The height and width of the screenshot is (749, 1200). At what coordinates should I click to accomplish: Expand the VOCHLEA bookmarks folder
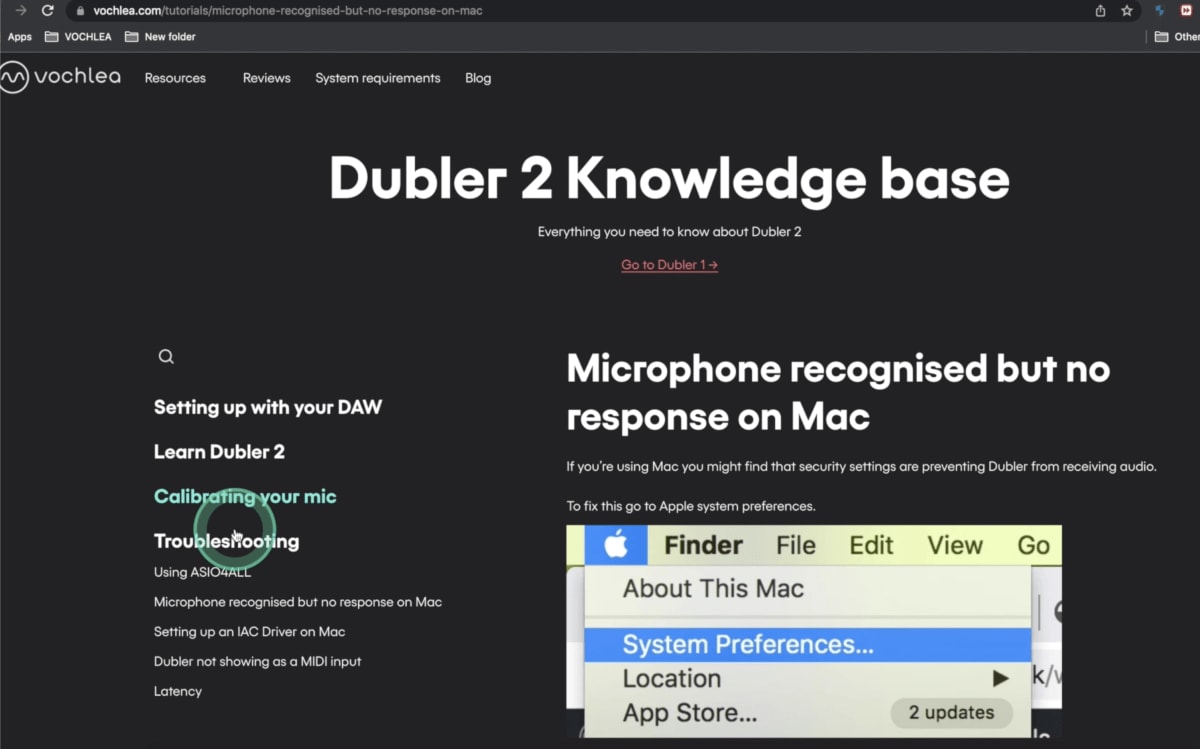[x=77, y=36]
